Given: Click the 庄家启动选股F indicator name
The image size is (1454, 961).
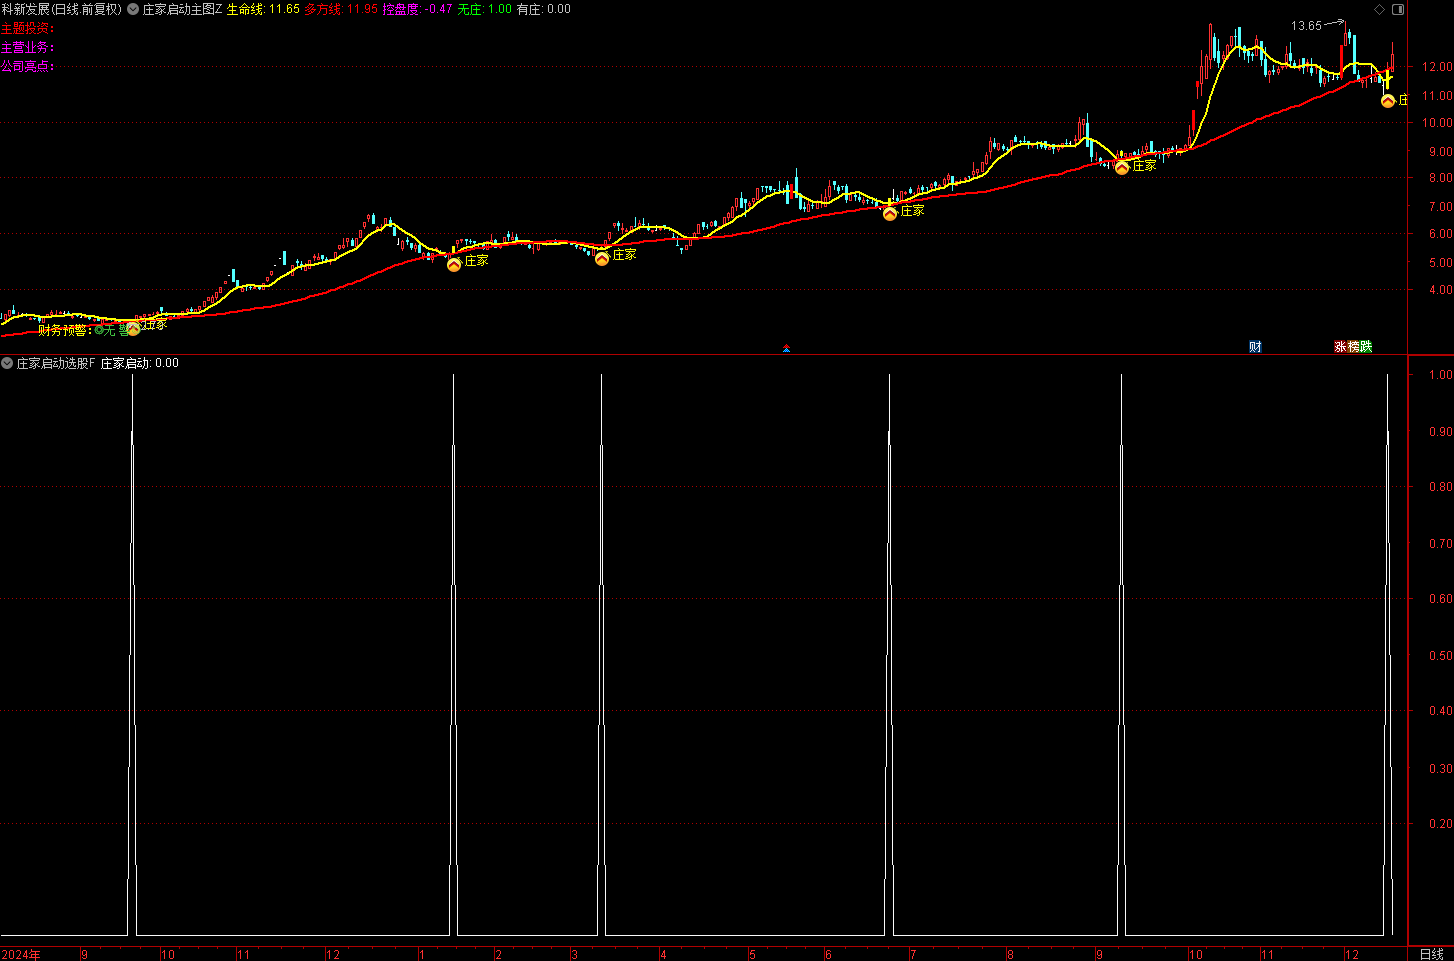Looking at the screenshot, I should pos(56,363).
